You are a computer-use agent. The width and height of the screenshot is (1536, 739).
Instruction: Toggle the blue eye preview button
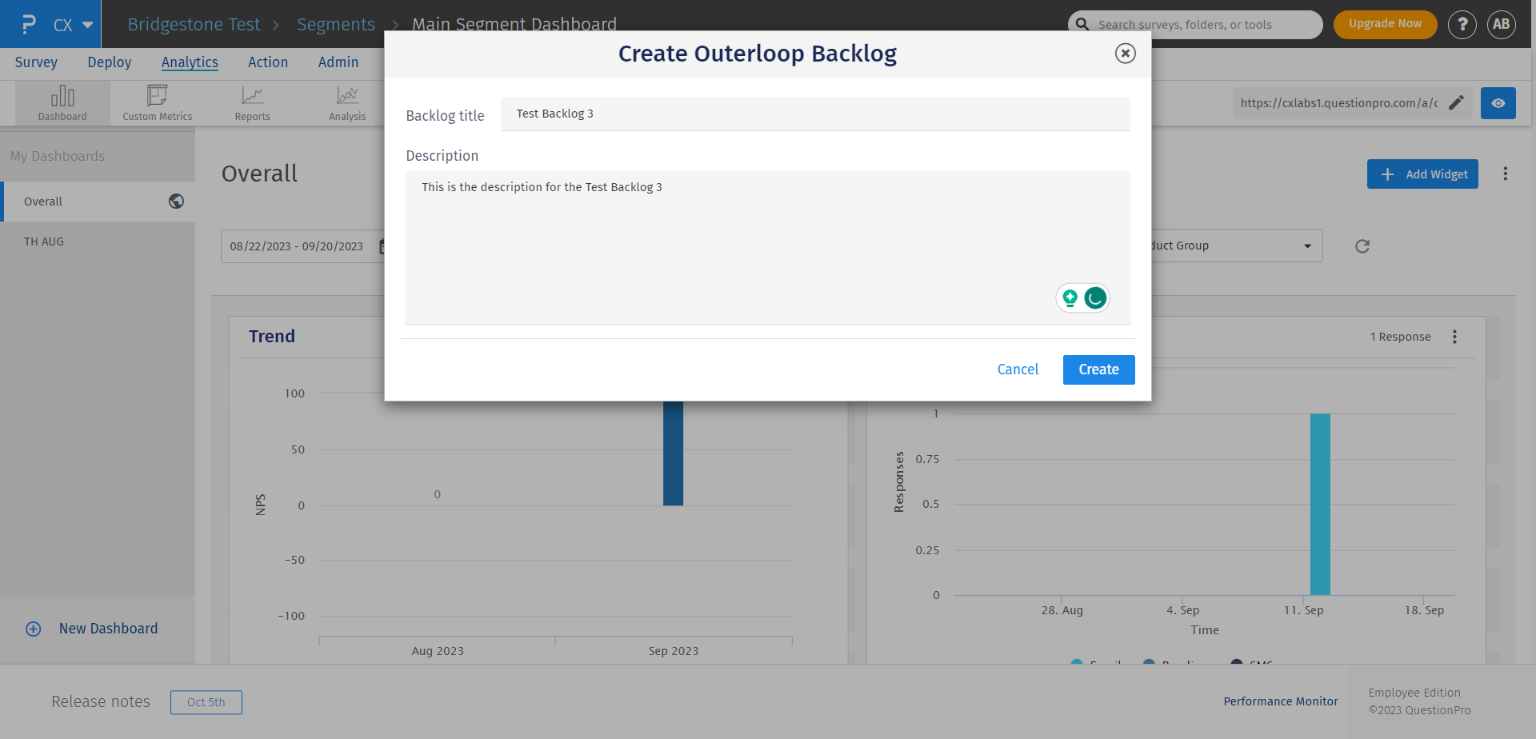pos(1498,103)
